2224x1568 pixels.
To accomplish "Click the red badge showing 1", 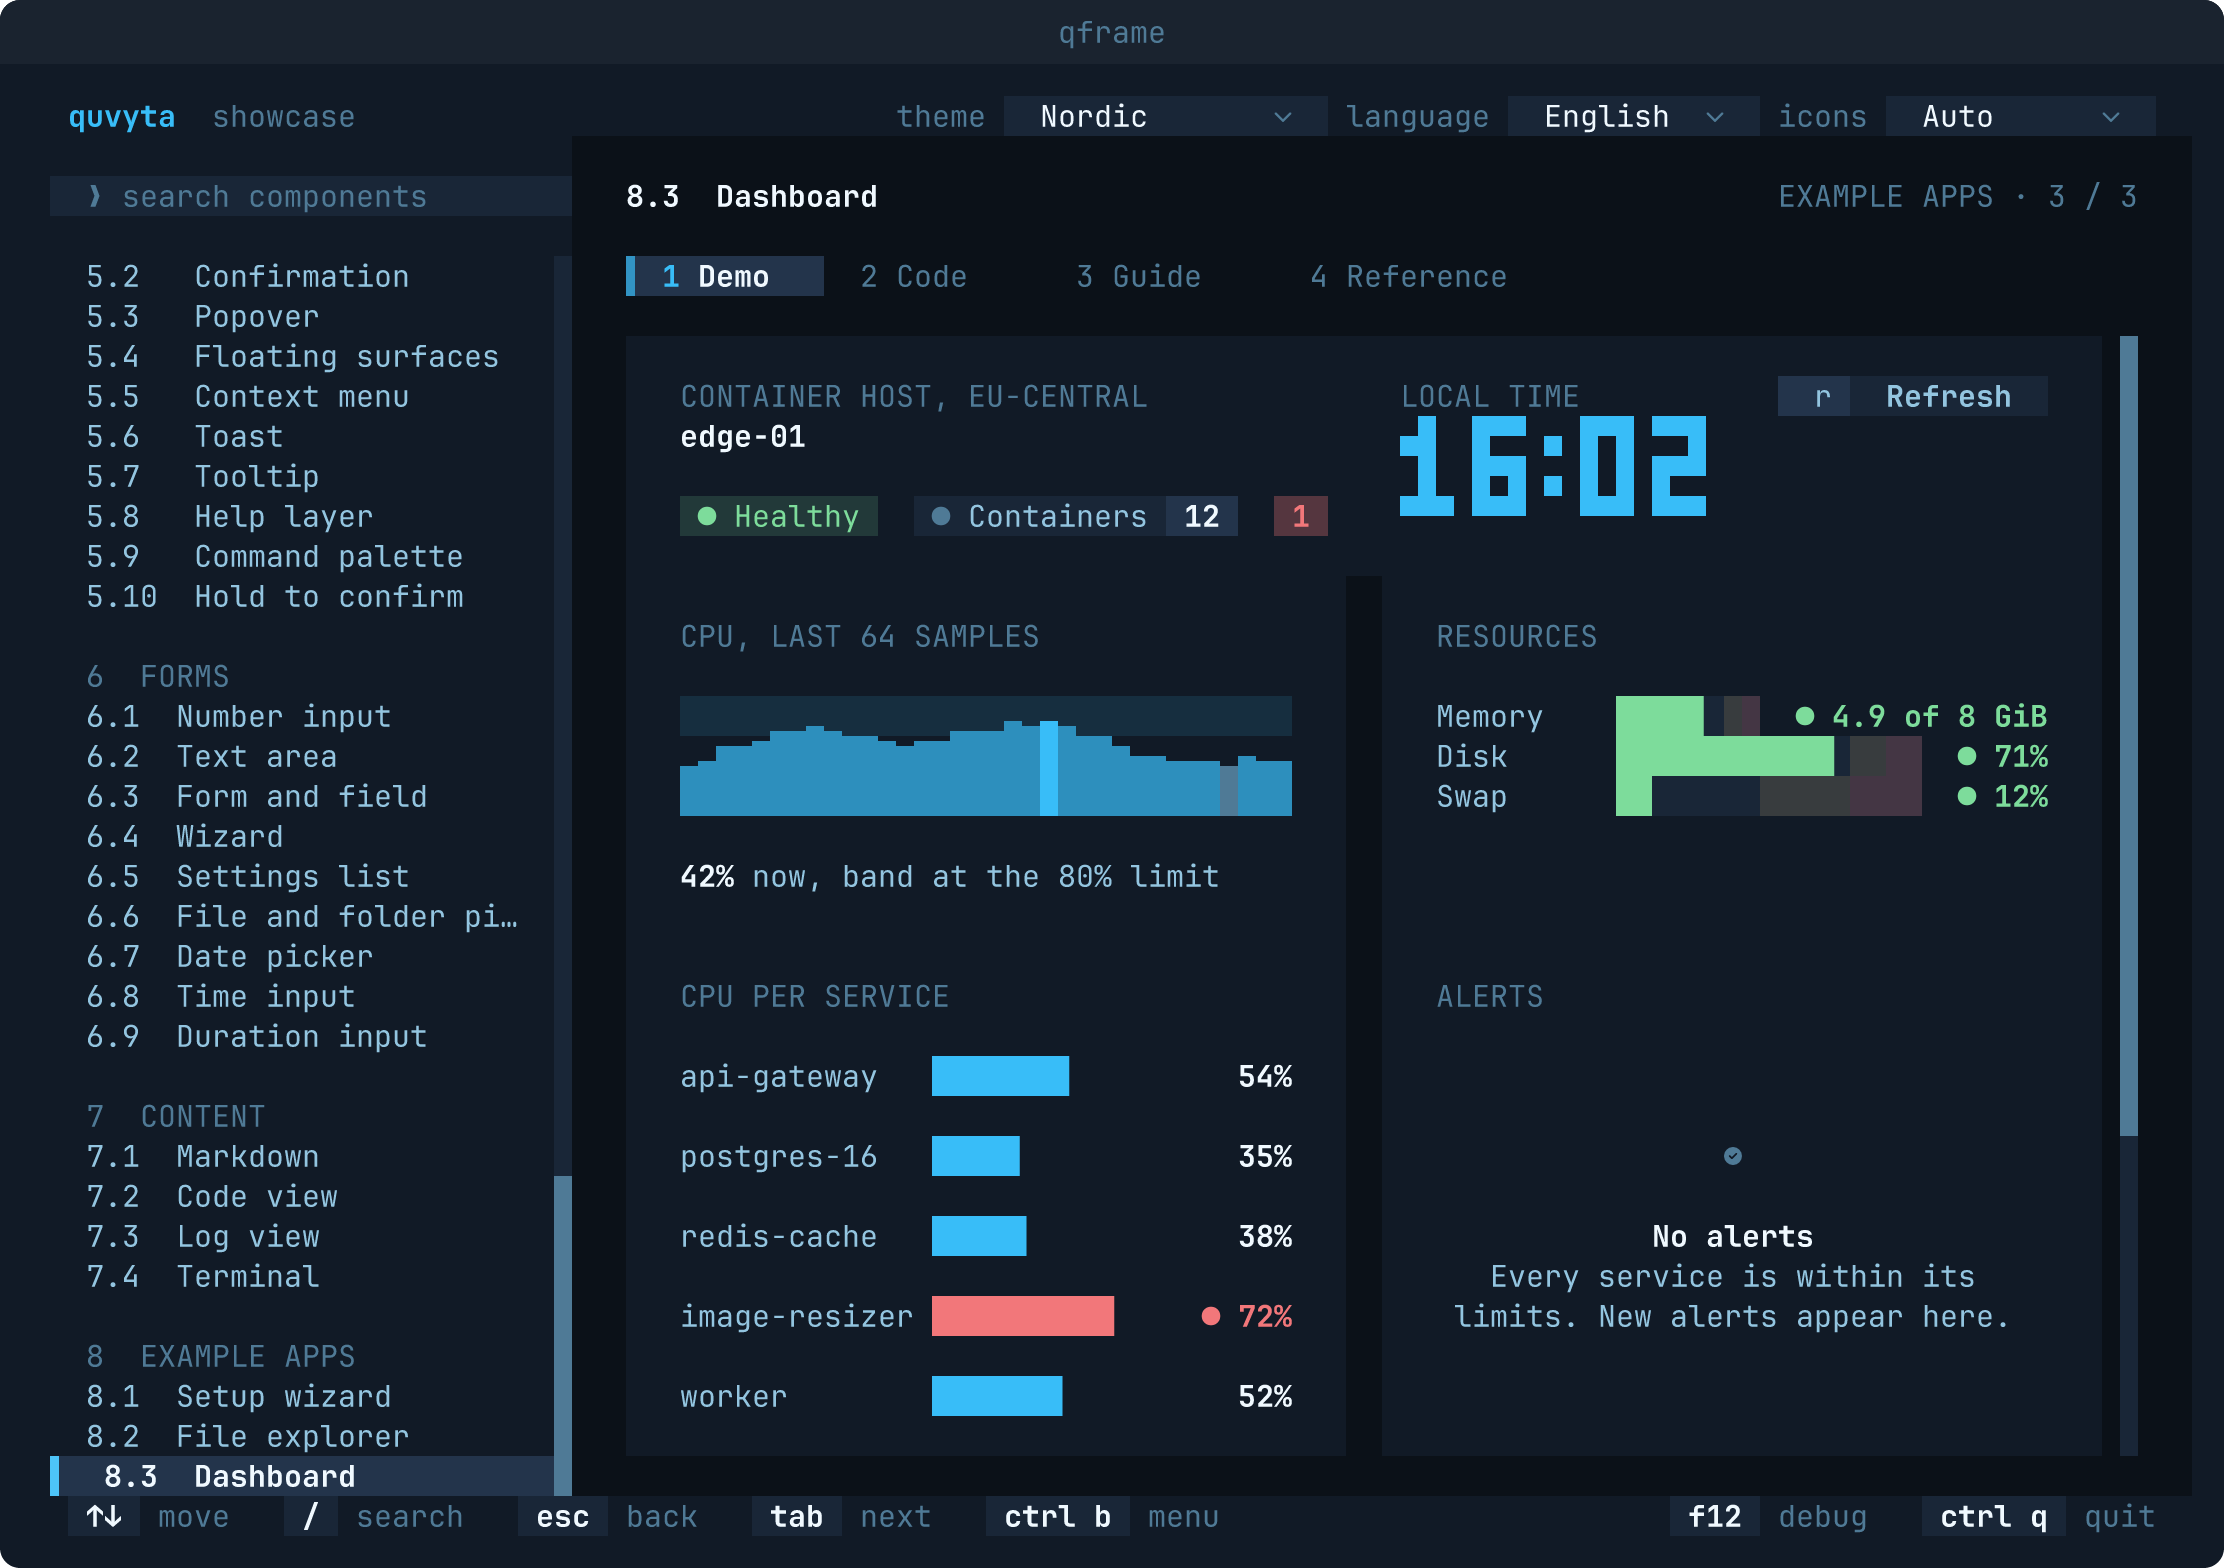I will [x=1301, y=516].
